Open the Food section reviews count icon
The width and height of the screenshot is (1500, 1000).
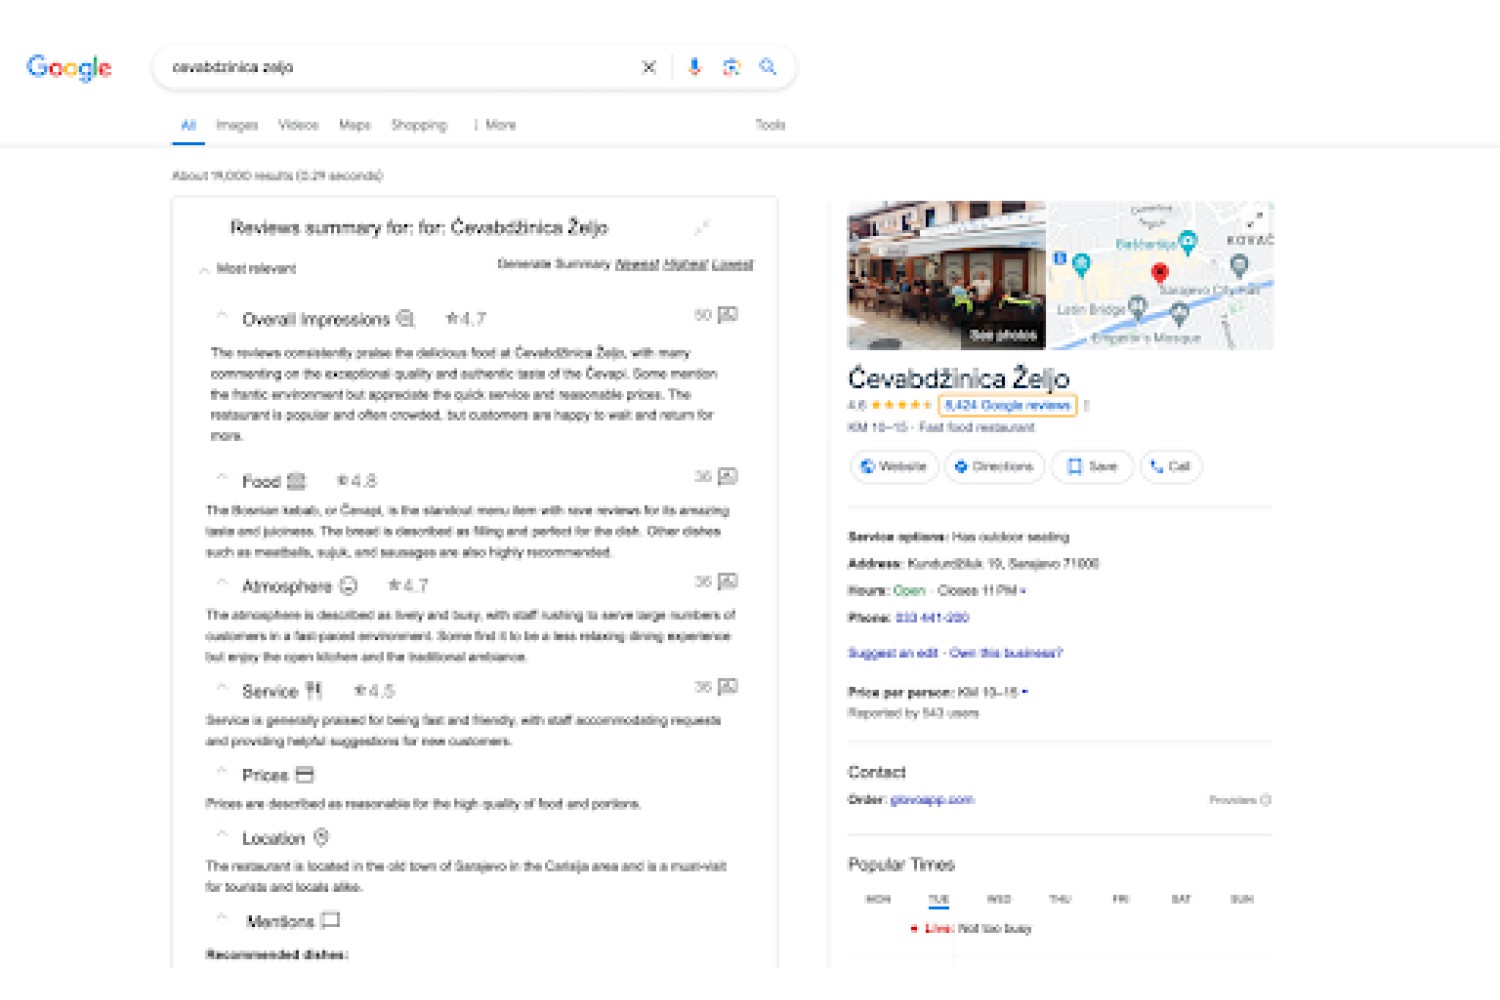(x=728, y=477)
